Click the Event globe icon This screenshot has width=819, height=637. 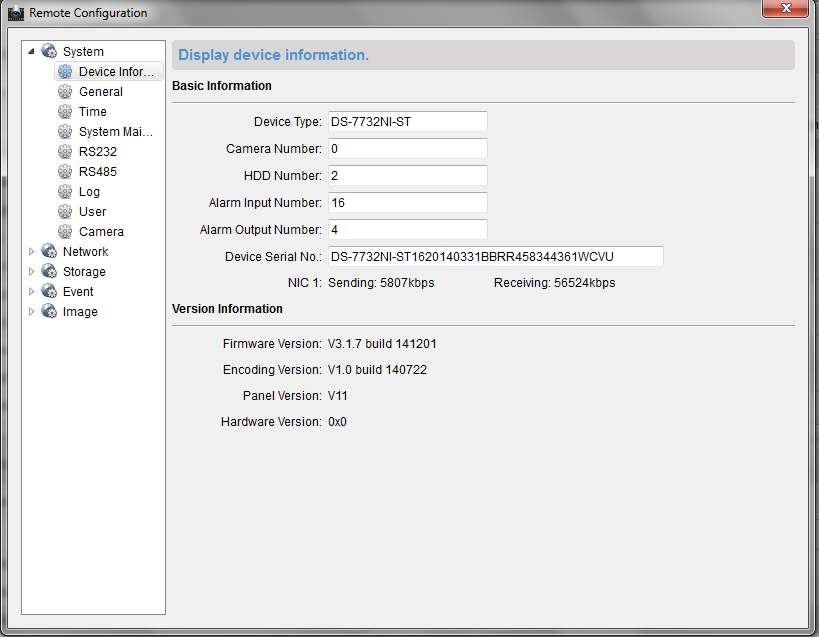(x=49, y=291)
